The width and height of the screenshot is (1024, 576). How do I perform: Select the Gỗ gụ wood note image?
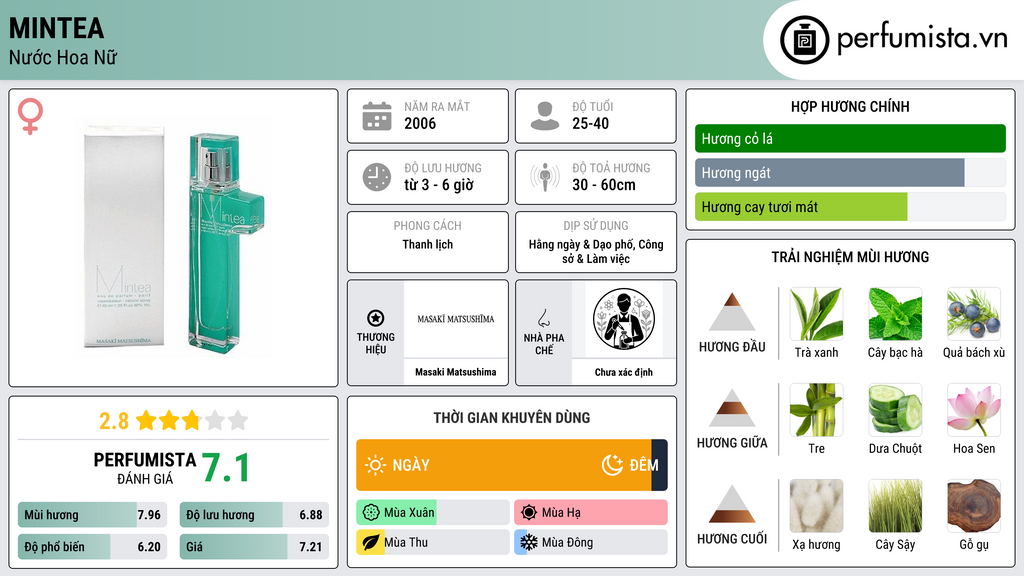pos(974,506)
